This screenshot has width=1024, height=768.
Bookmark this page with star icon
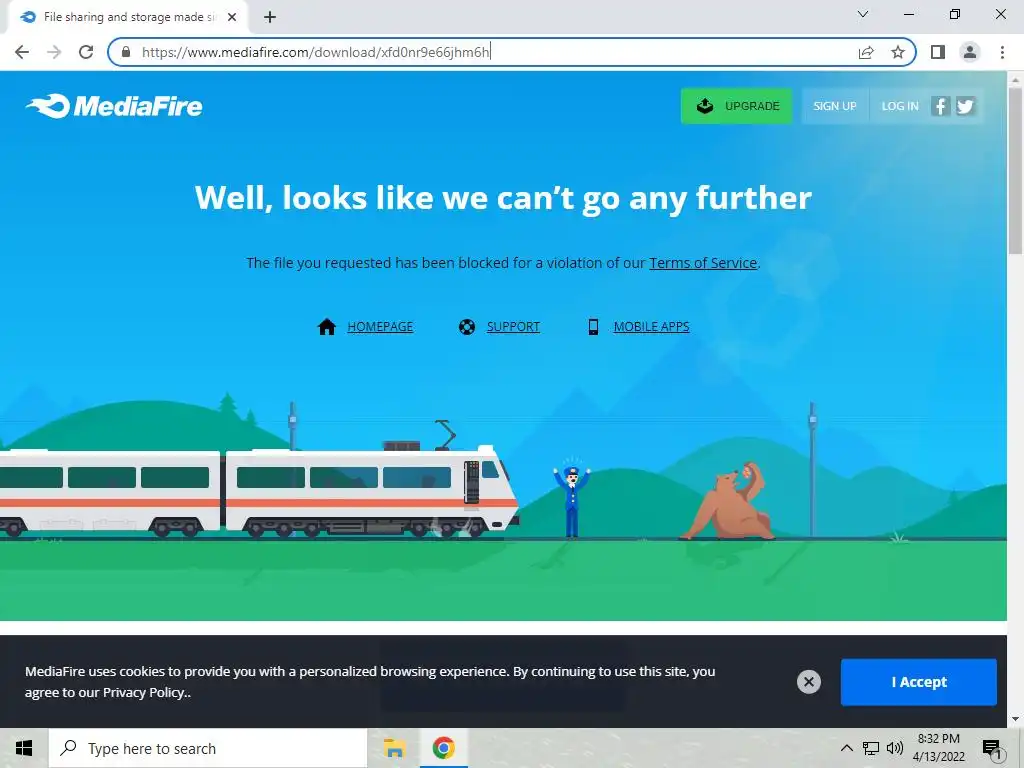pyautogui.click(x=898, y=52)
